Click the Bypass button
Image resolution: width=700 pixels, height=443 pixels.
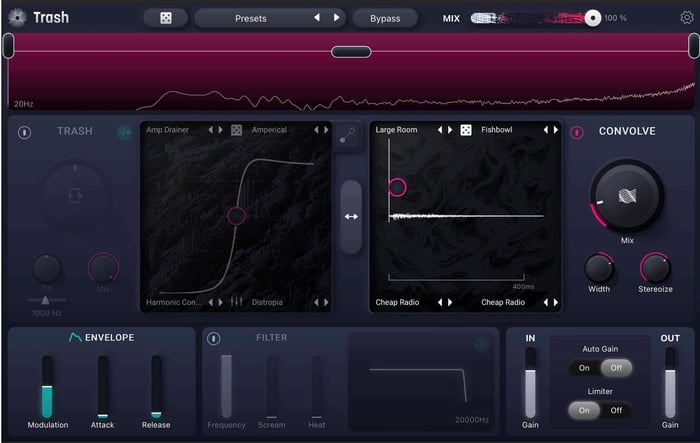(x=385, y=18)
